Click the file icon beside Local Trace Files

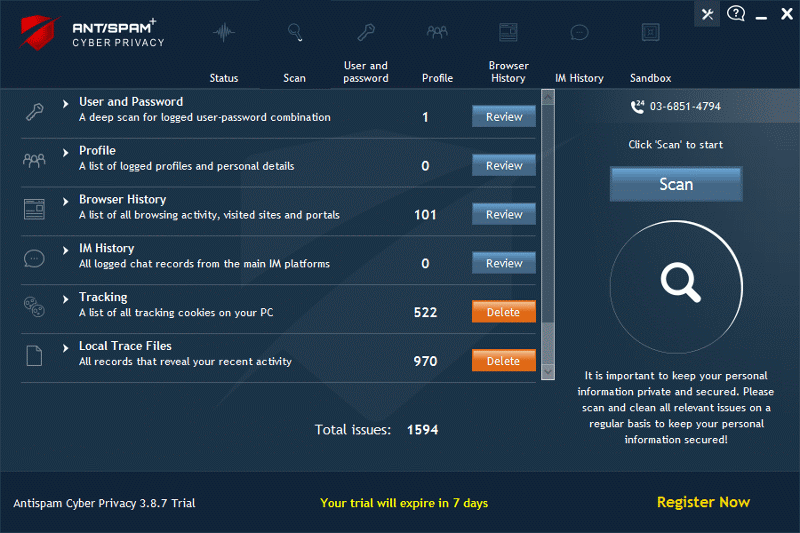[x=34, y=356]
